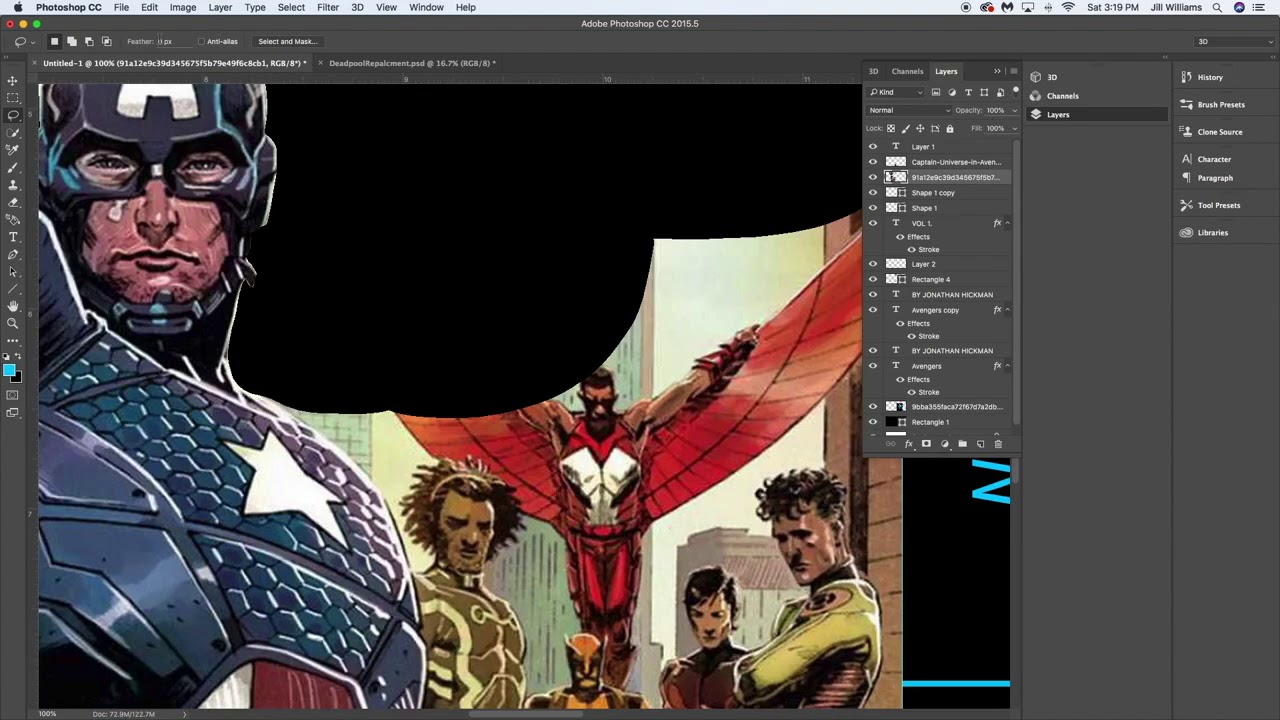Open the 3D workspace switcher dropdown

point(1235,42)
